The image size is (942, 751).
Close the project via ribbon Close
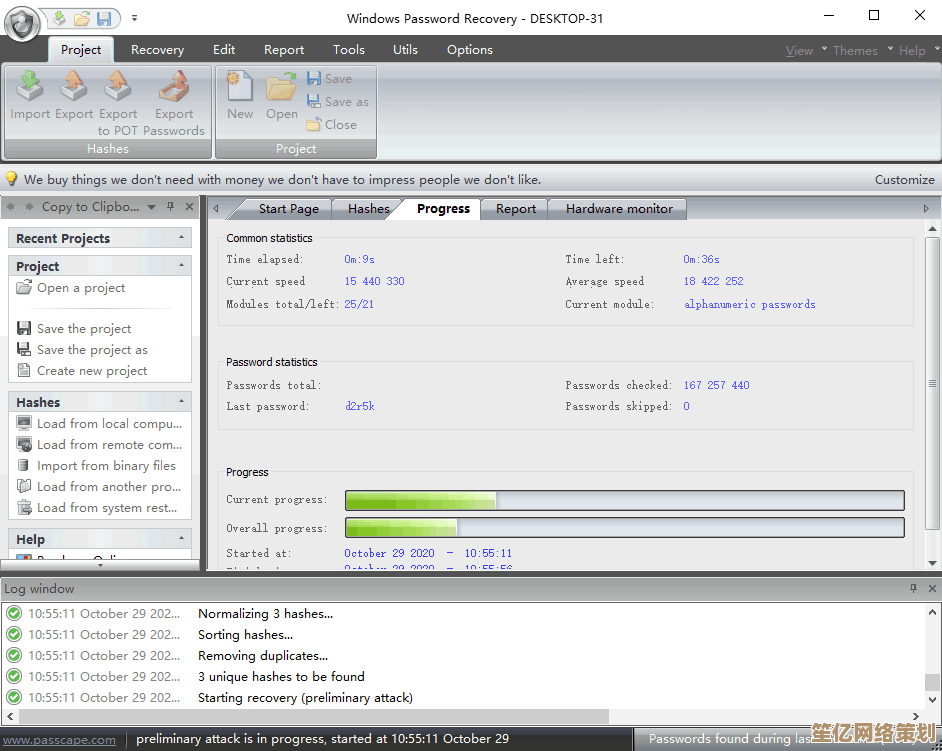click(332, 125)
